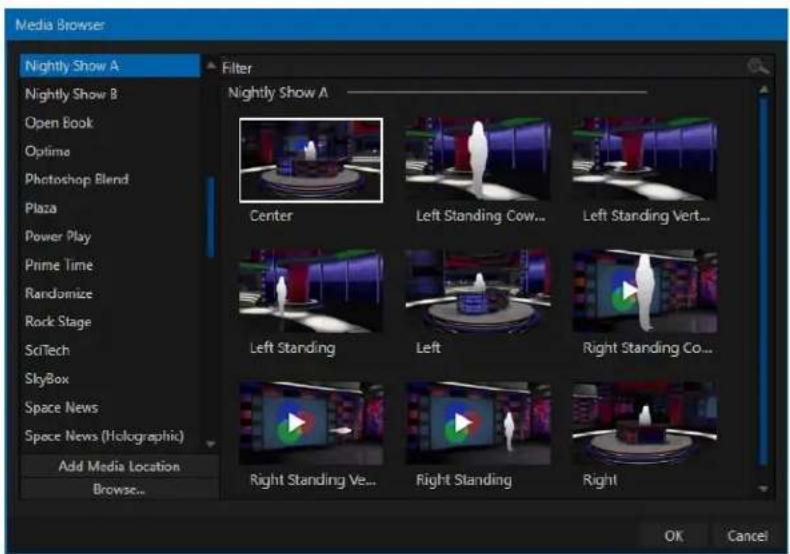Select Rock Stage in the location list
790x554 pixels.
[x=110, y=322]
